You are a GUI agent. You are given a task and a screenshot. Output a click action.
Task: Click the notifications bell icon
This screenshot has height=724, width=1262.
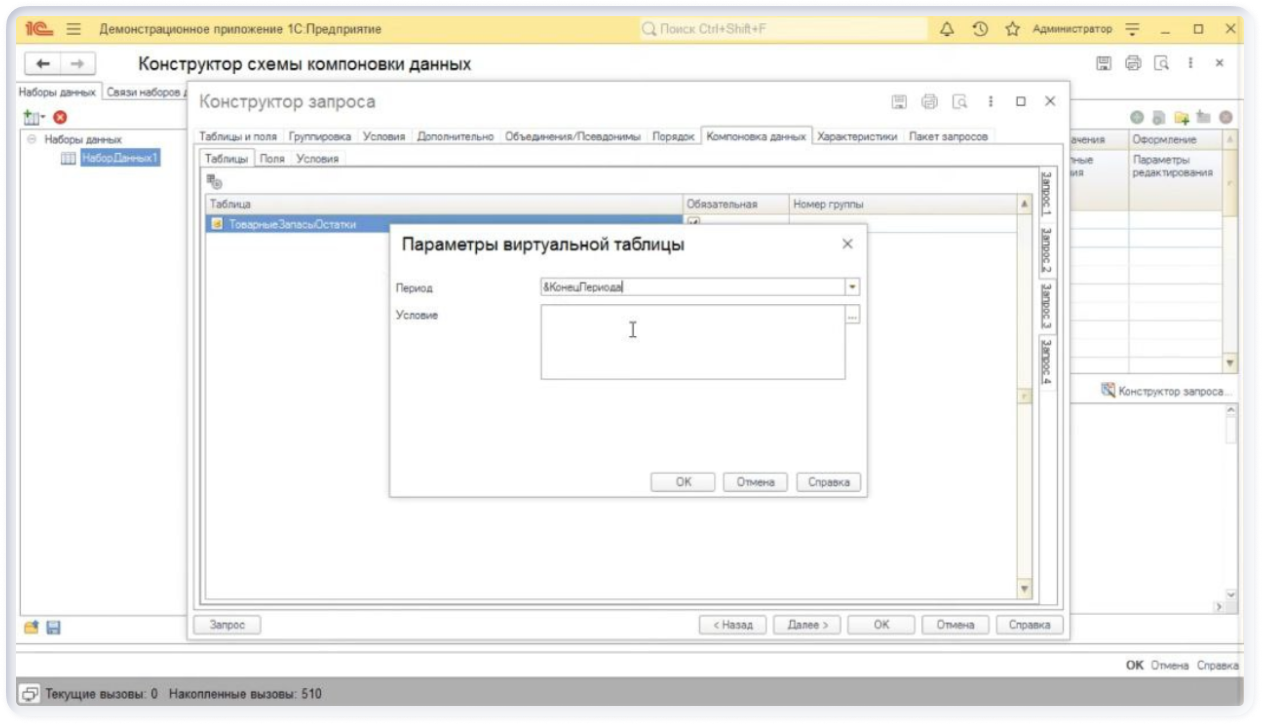click(x=947, y=30)
